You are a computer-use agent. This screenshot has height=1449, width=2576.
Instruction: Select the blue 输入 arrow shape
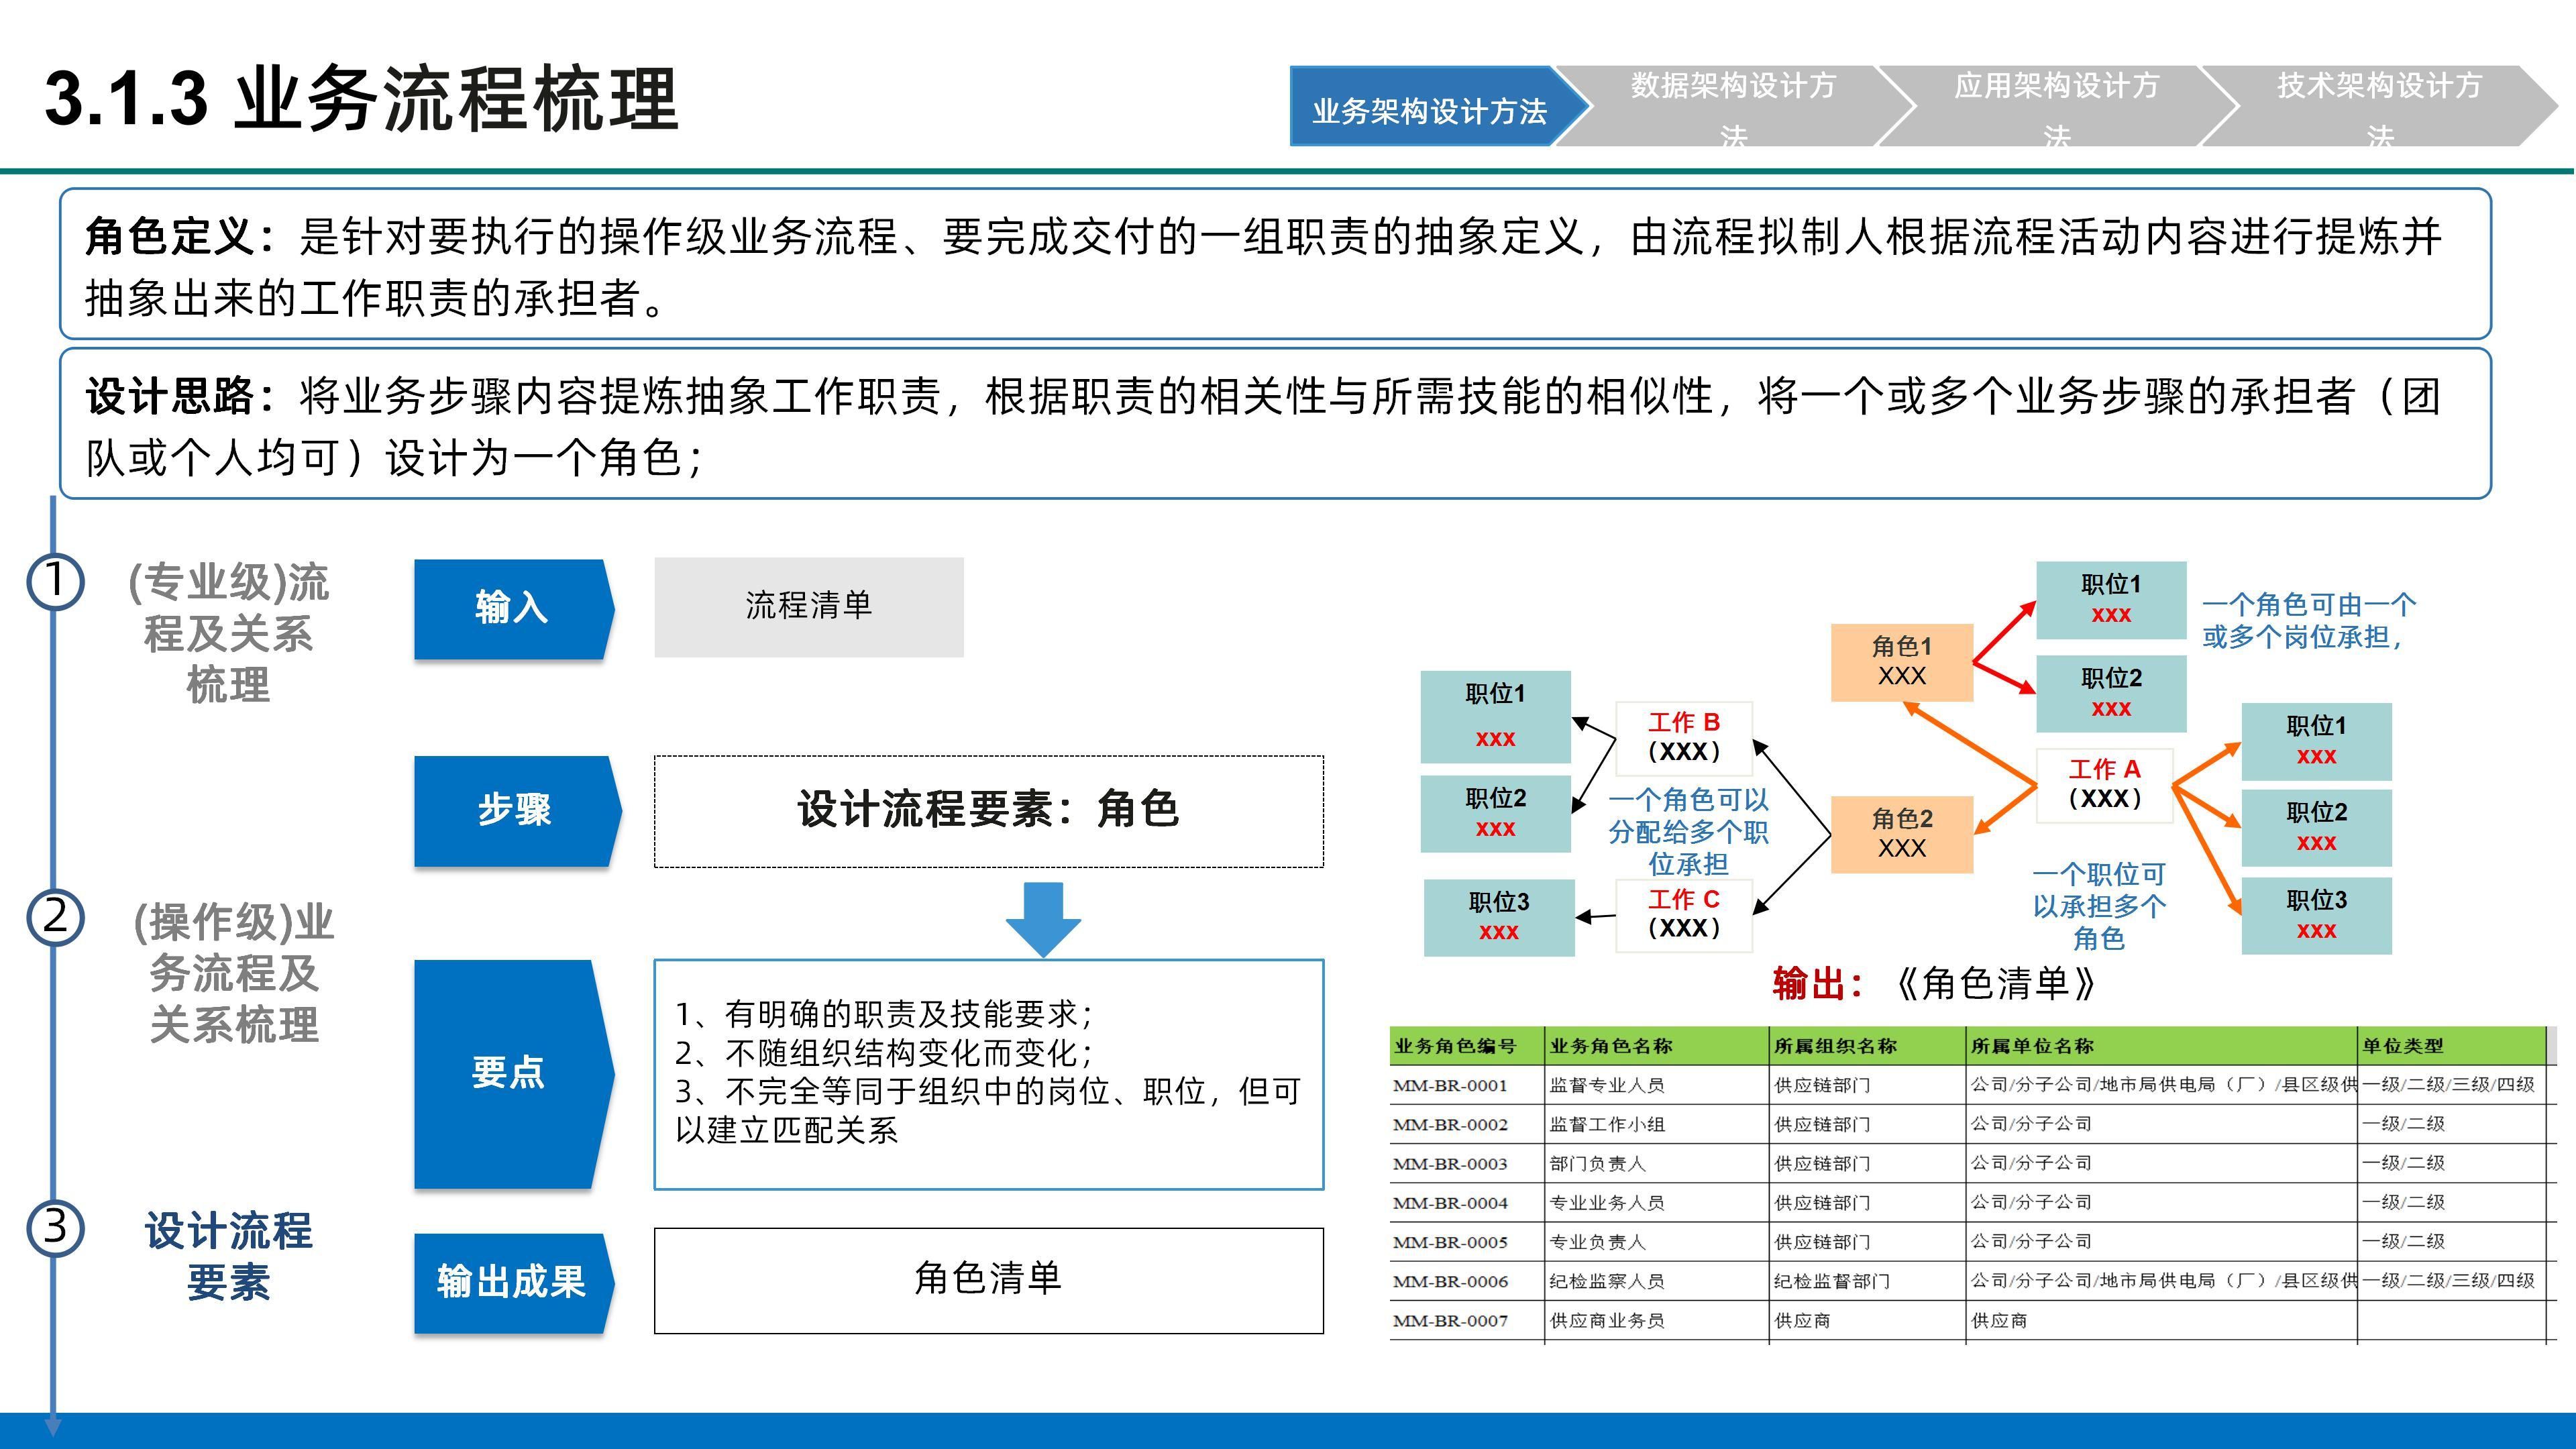point(513,608)
